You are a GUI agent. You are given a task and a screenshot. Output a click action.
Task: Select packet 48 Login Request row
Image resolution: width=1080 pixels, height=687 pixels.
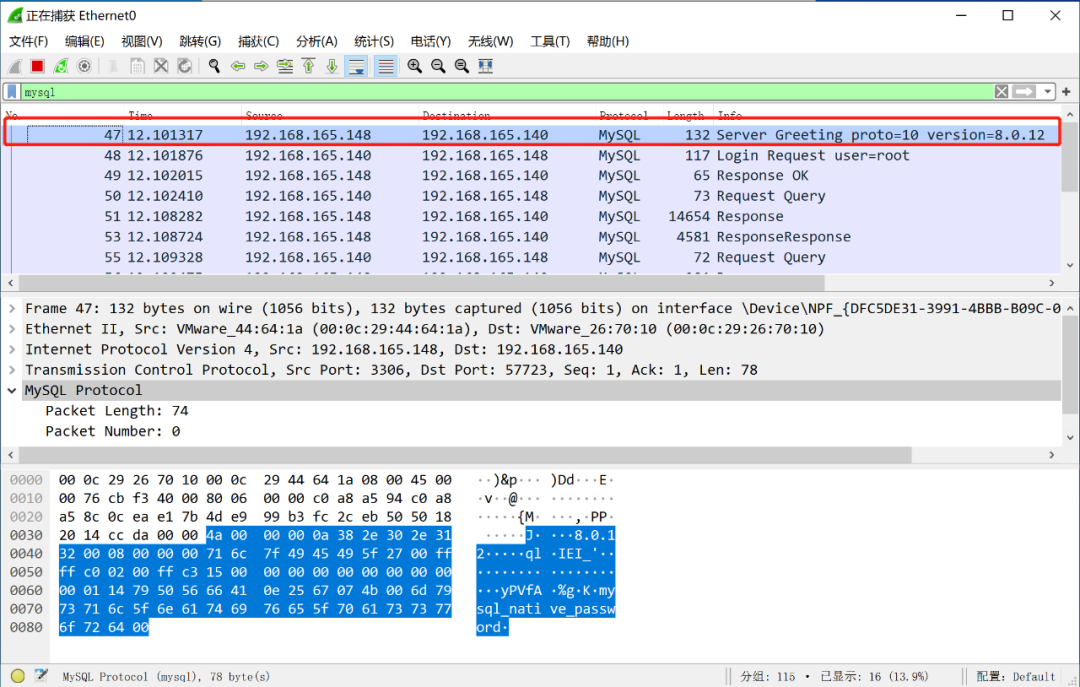[x=500, y=155]
